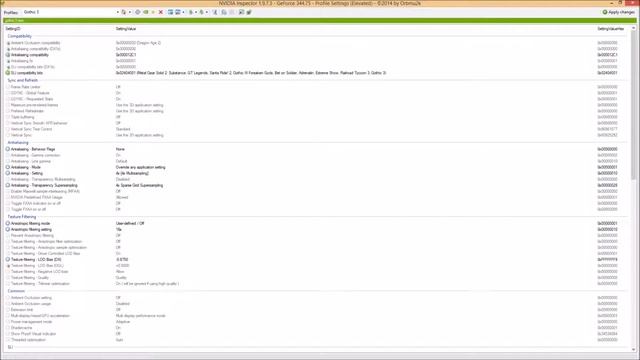This screenshot has height=360, width=640.
Task: Click the vertical scrollbar thumb
Action: click(x=633, y=105)
